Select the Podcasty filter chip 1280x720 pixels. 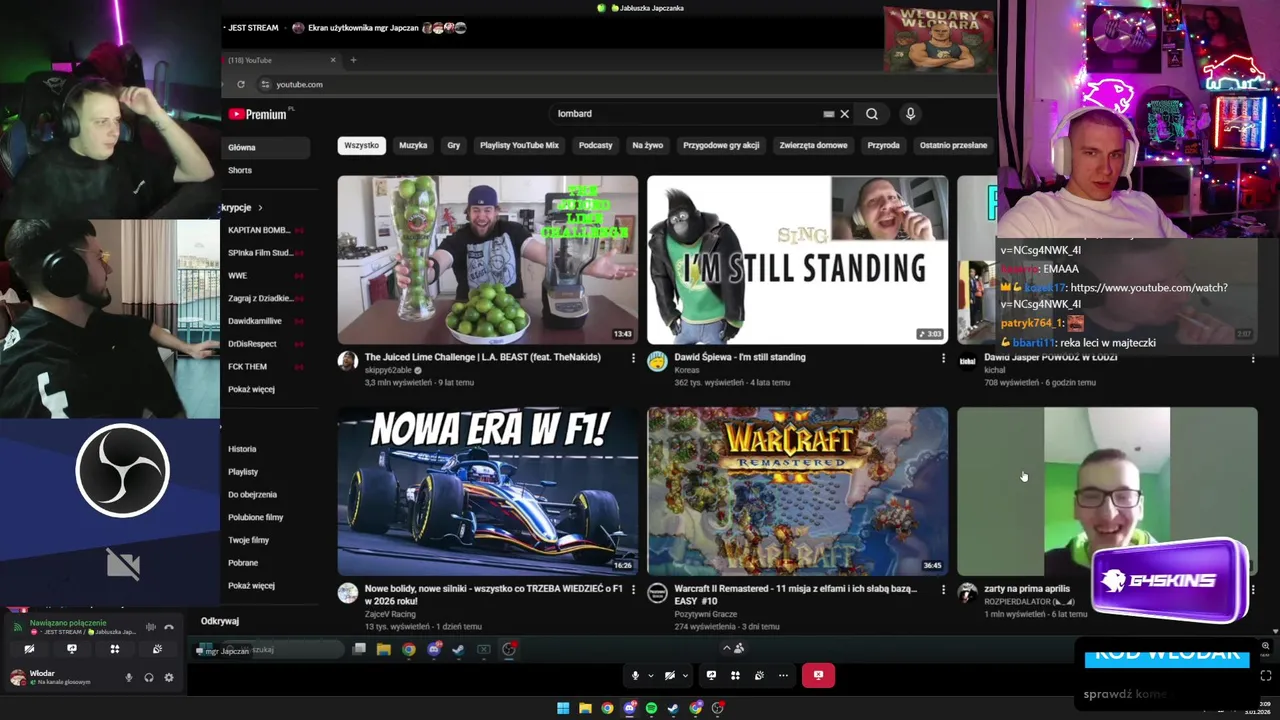tap(595, 145)
